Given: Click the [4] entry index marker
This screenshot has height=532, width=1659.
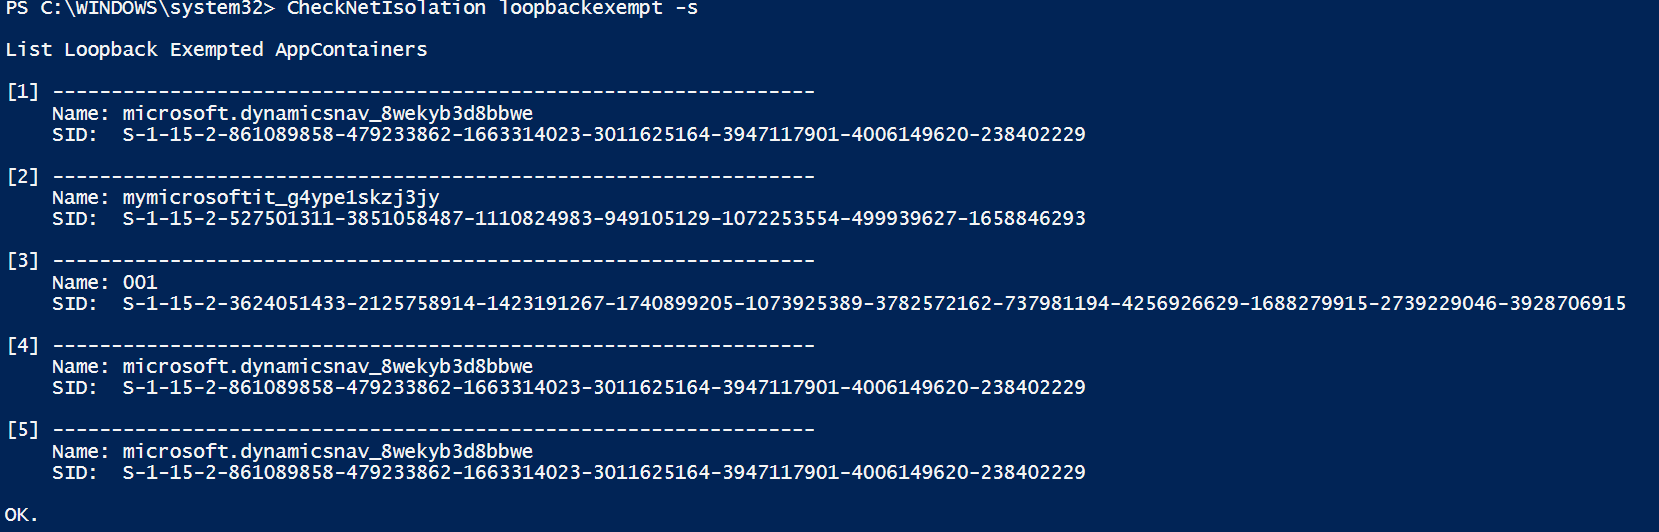Looking at the screenshot, I should click(x=22, y=346).
